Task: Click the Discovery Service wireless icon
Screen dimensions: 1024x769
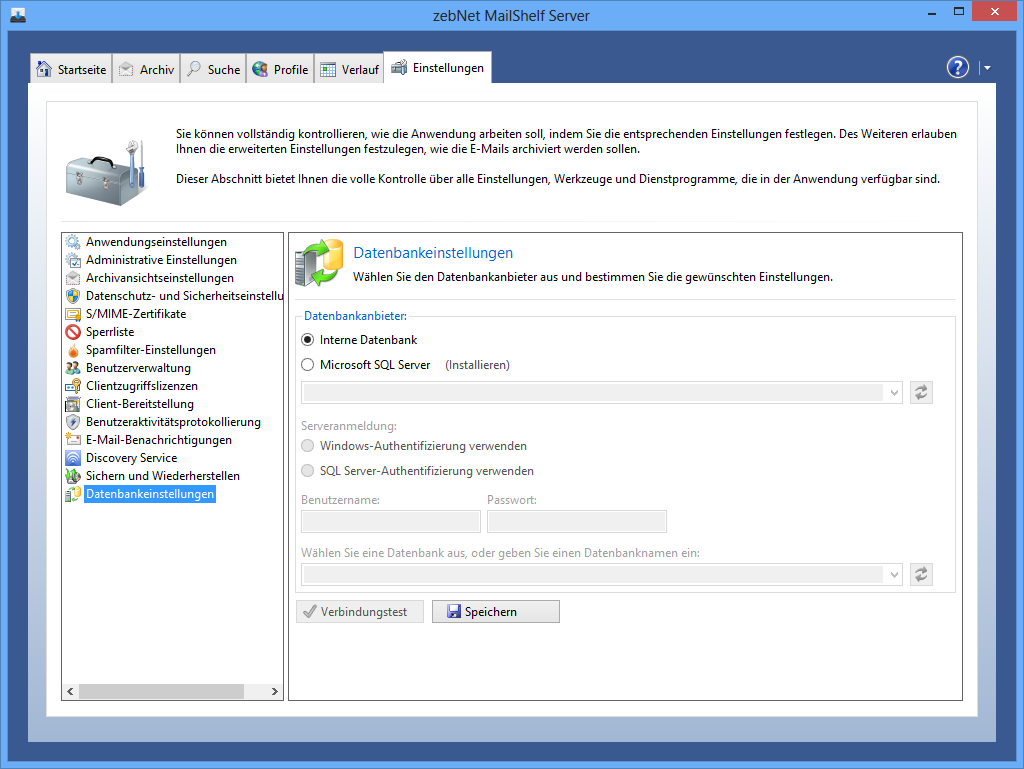Action: tap(73, 458)
